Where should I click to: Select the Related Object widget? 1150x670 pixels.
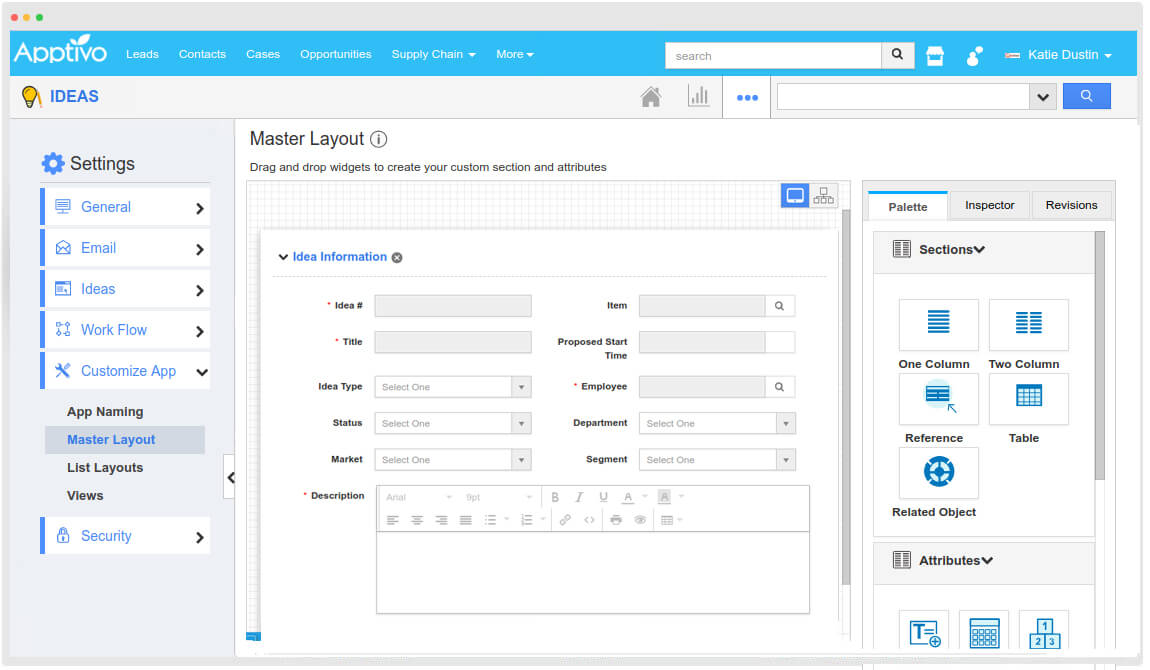click(937, 472)
